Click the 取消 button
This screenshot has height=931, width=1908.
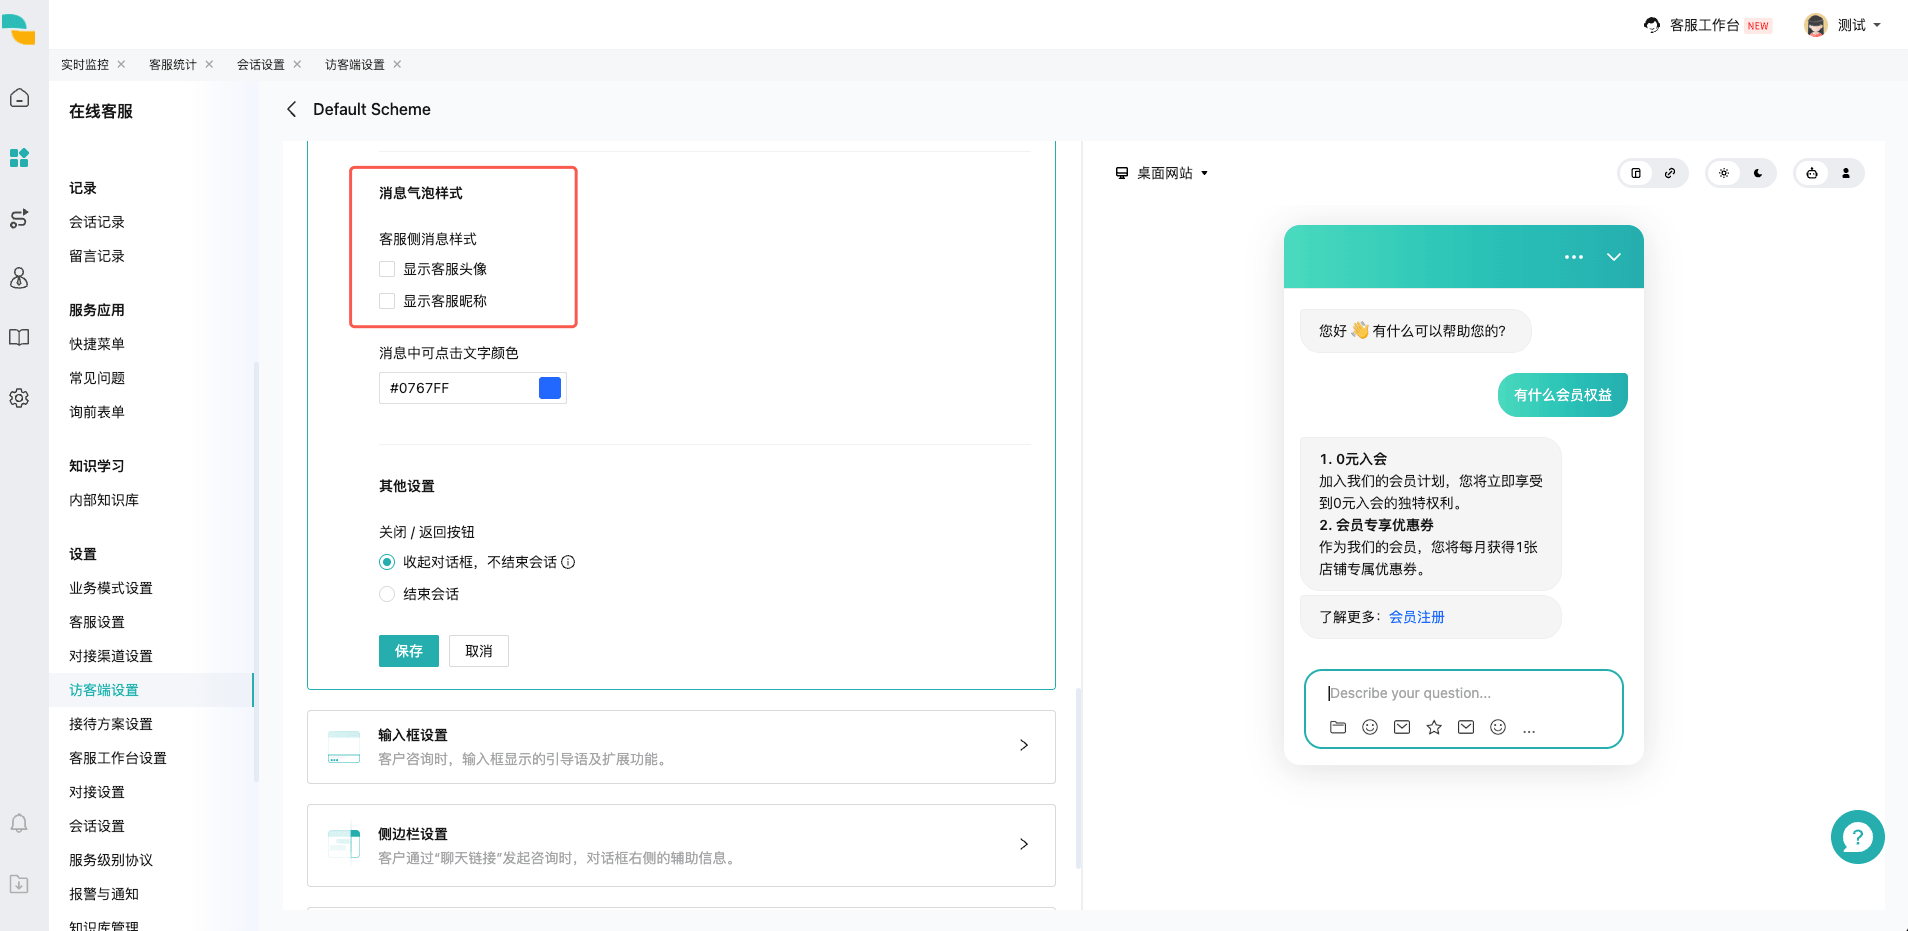coord(479,651)
